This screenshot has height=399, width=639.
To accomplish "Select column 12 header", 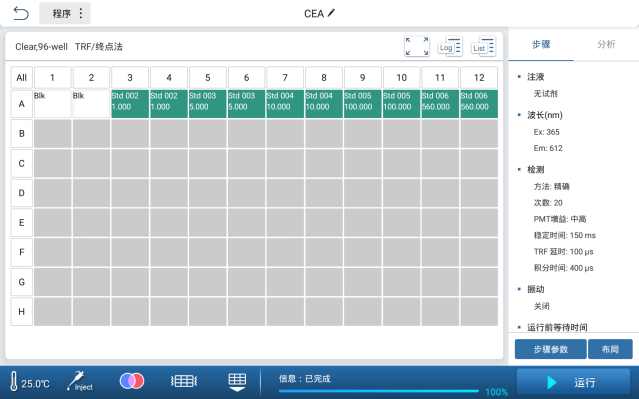I will [x=479, y=77].
